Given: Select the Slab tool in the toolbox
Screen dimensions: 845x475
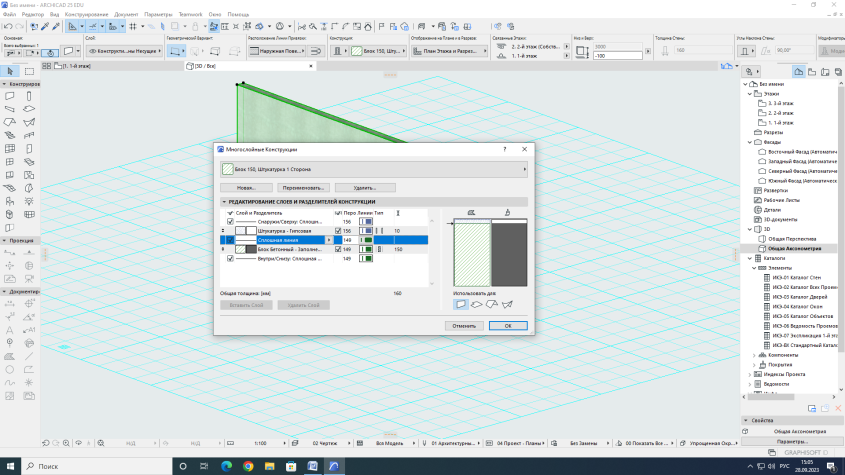Looking at the screenshot, I should [29, 109].
